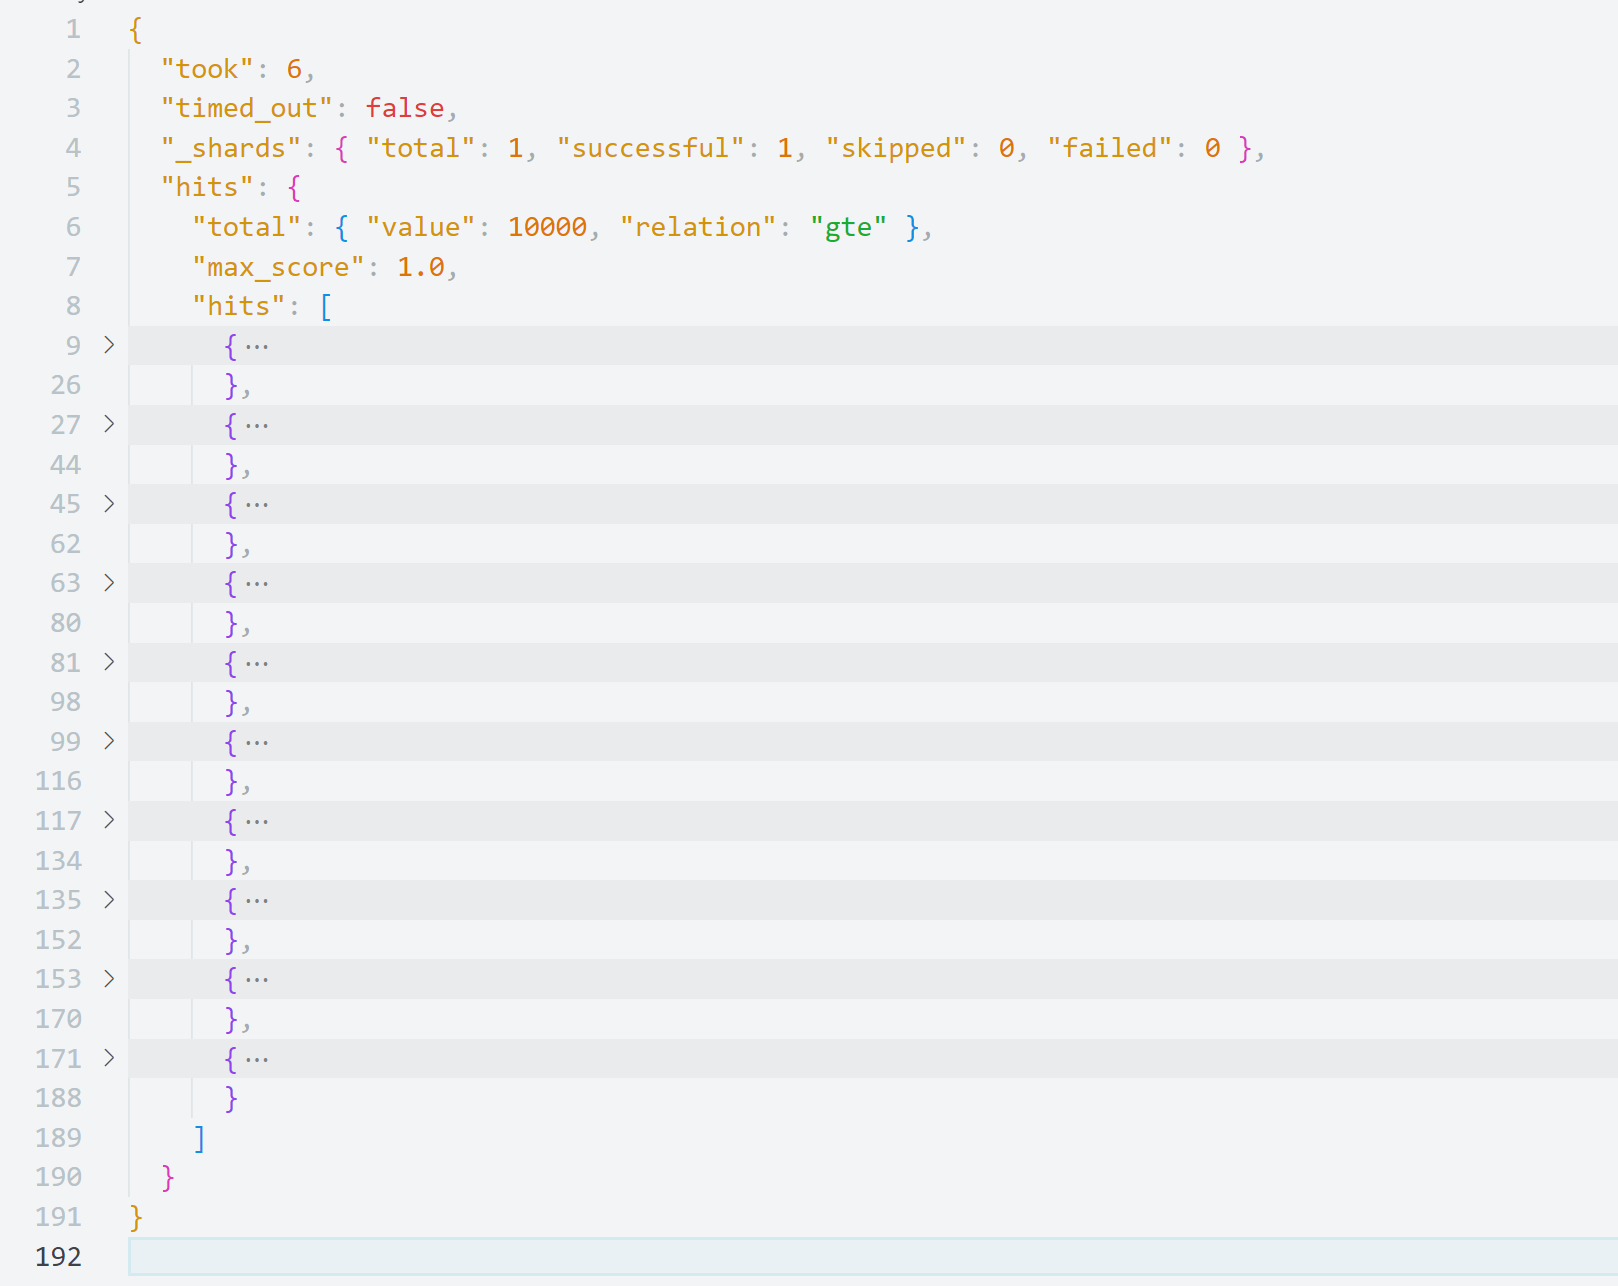Viewport: 1618px width, 1286px height.
Task: Unfold the collapsed block at line 153
Action: tap(109, 979)
